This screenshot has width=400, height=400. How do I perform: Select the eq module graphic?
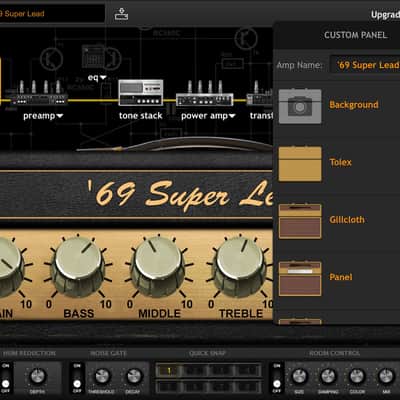[101, 58]
